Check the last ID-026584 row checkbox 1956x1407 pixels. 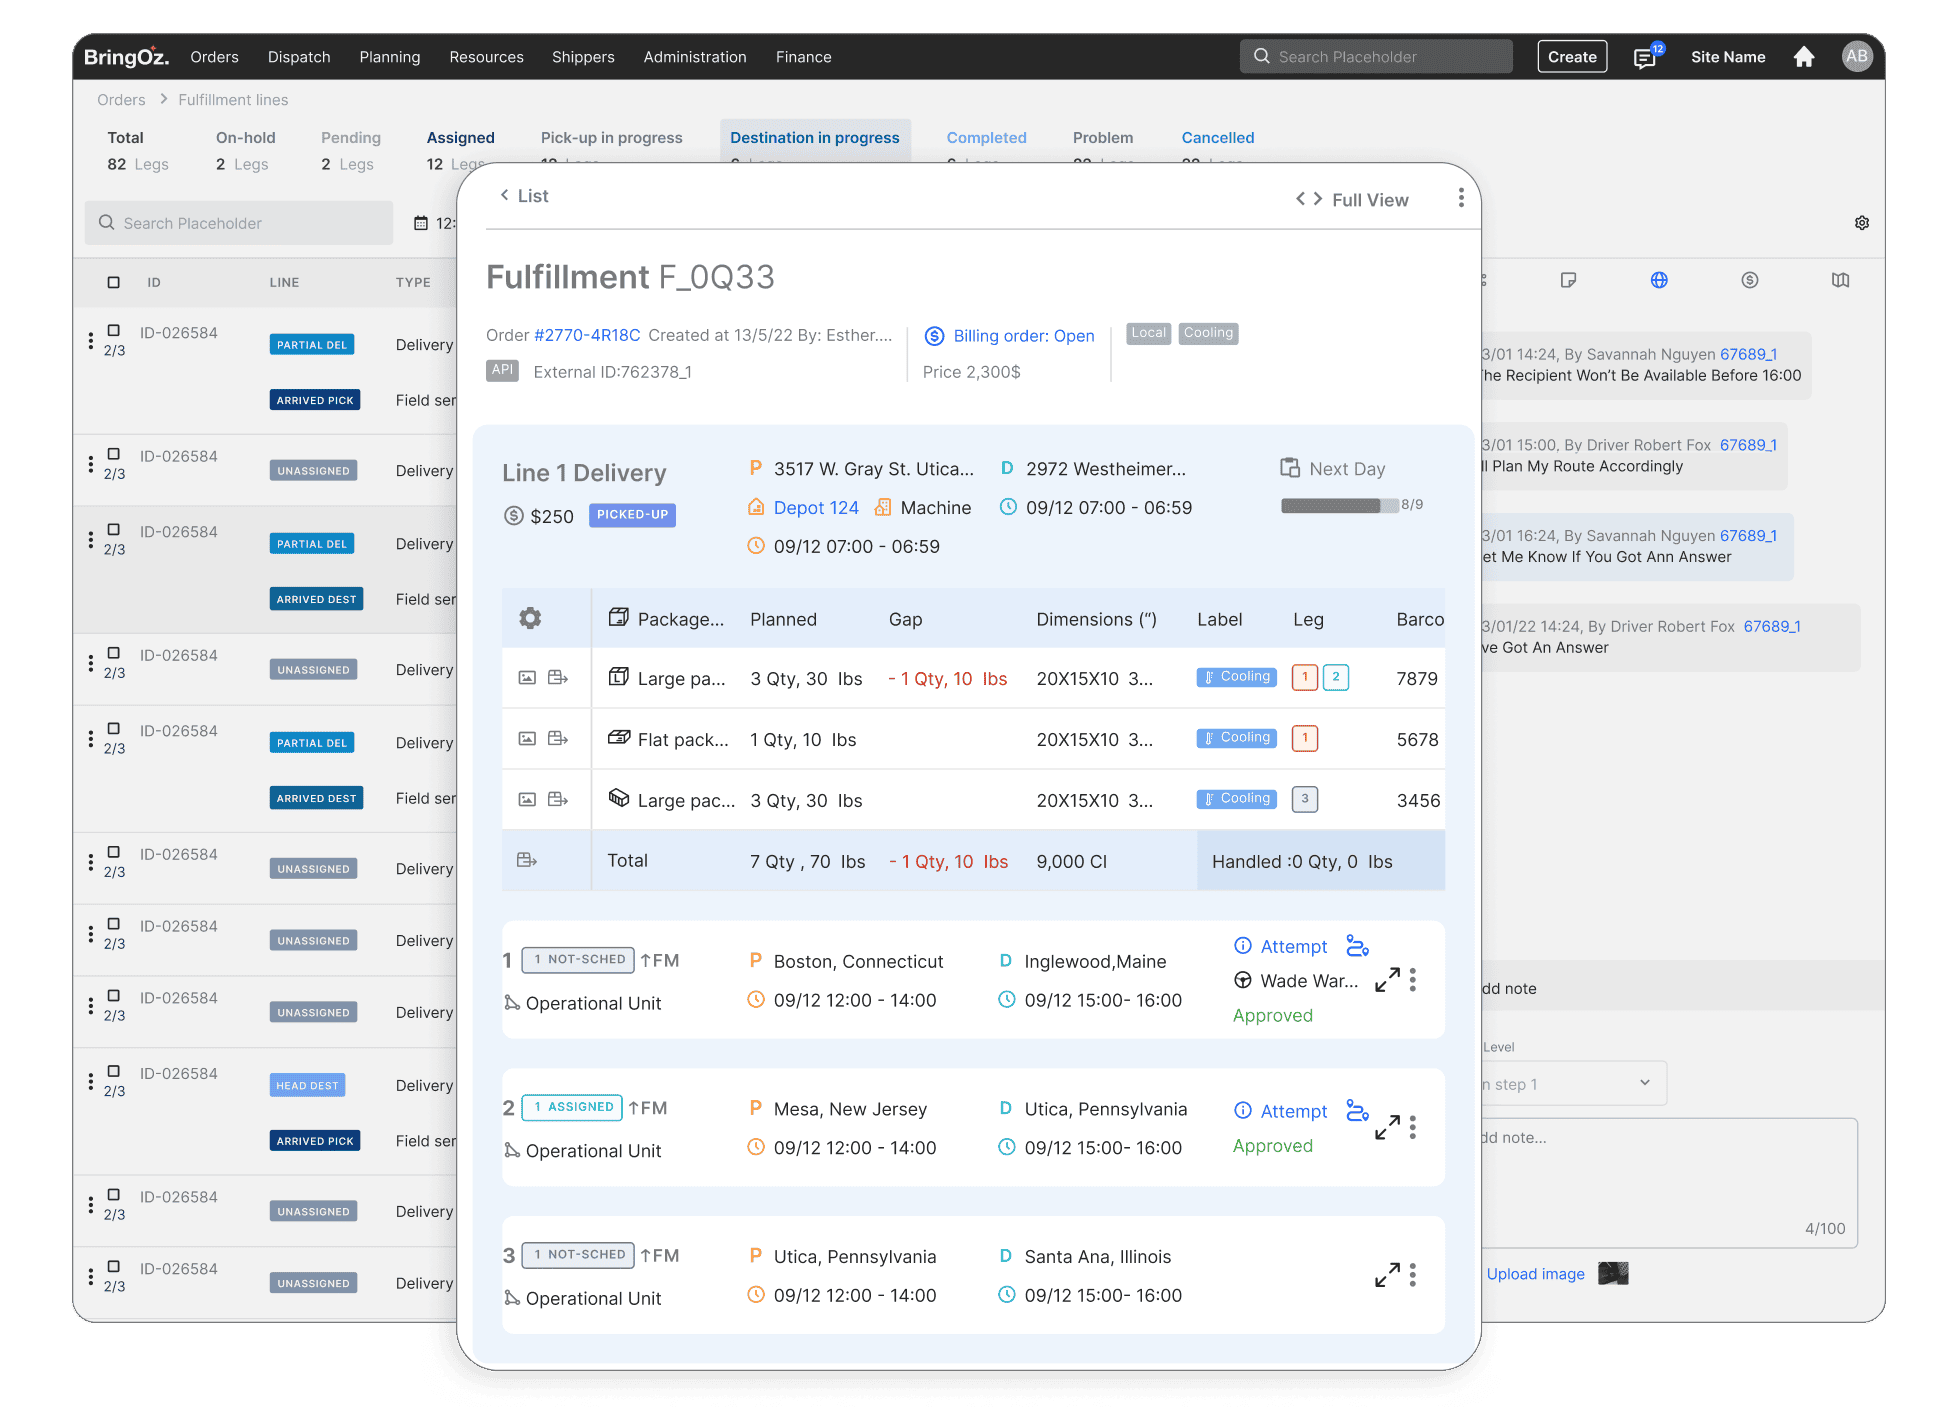pos(114,1266)
